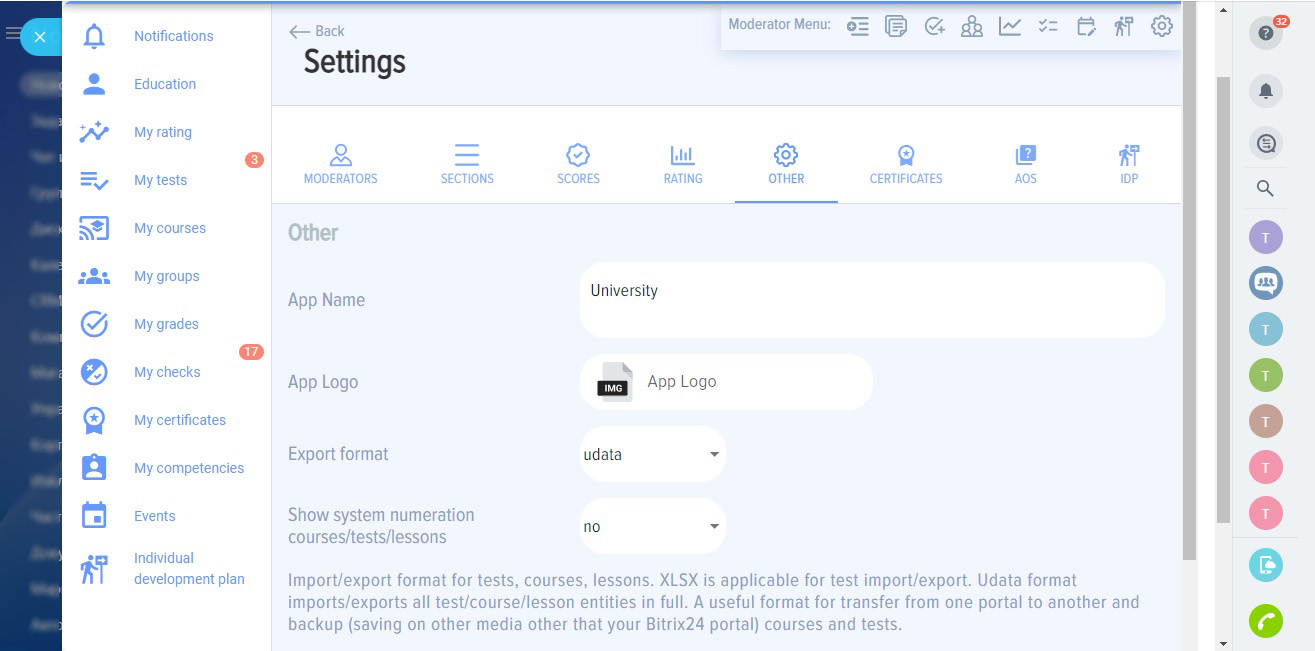Click the App Logo IMG file icon

click(614, 382)
